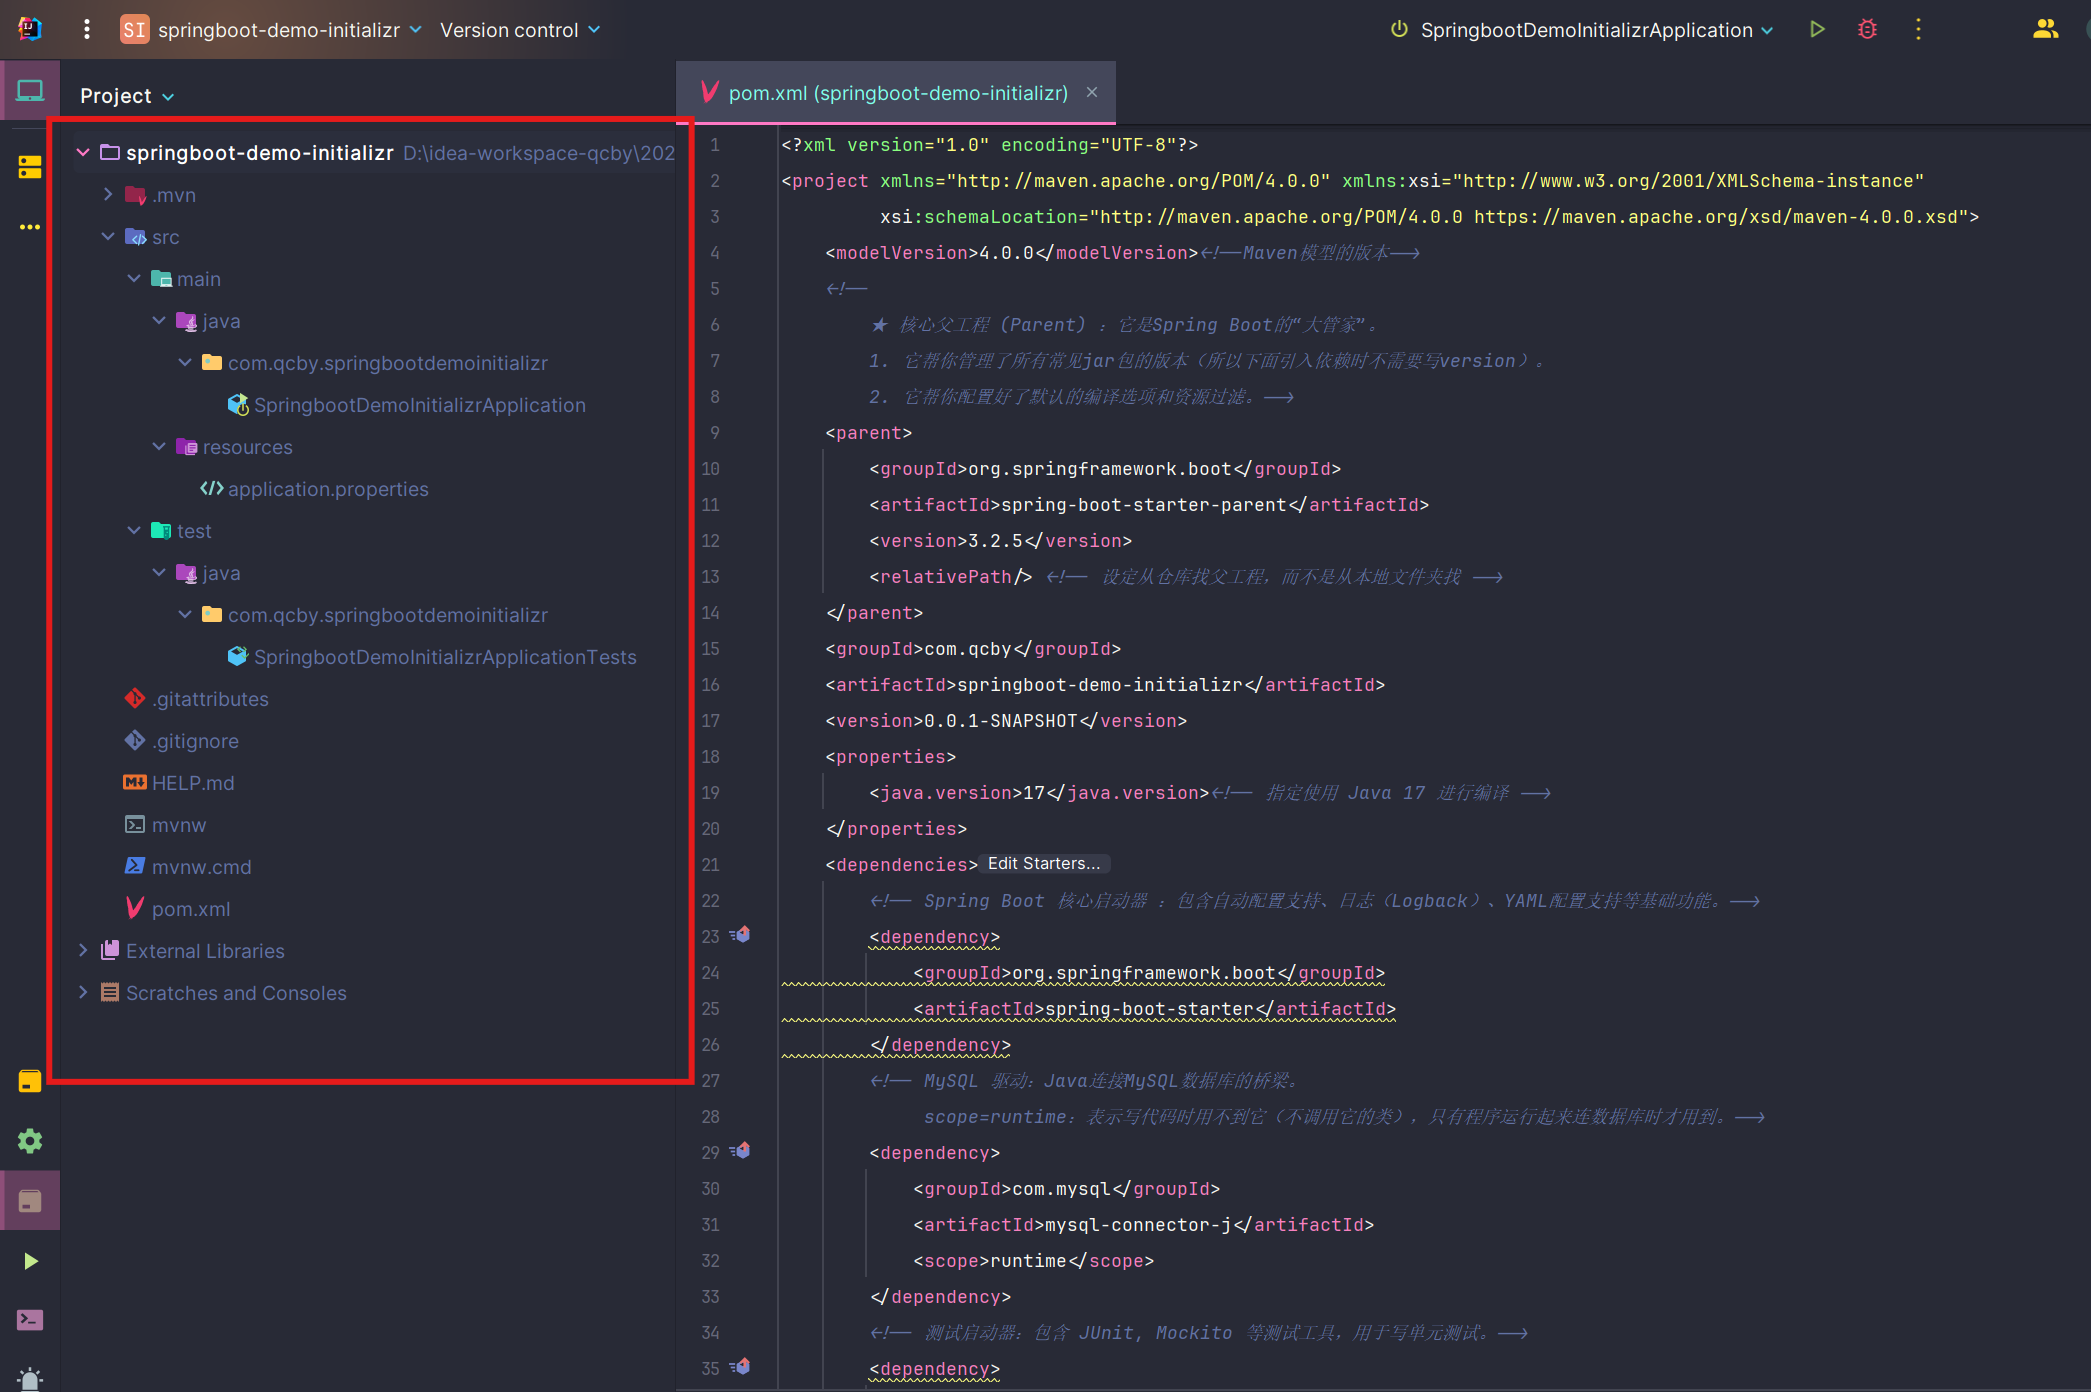This screenshot has width=2091, height=1392.
Task: Toggle the green Spring services tool window icon
Action: pos(30,1141)
